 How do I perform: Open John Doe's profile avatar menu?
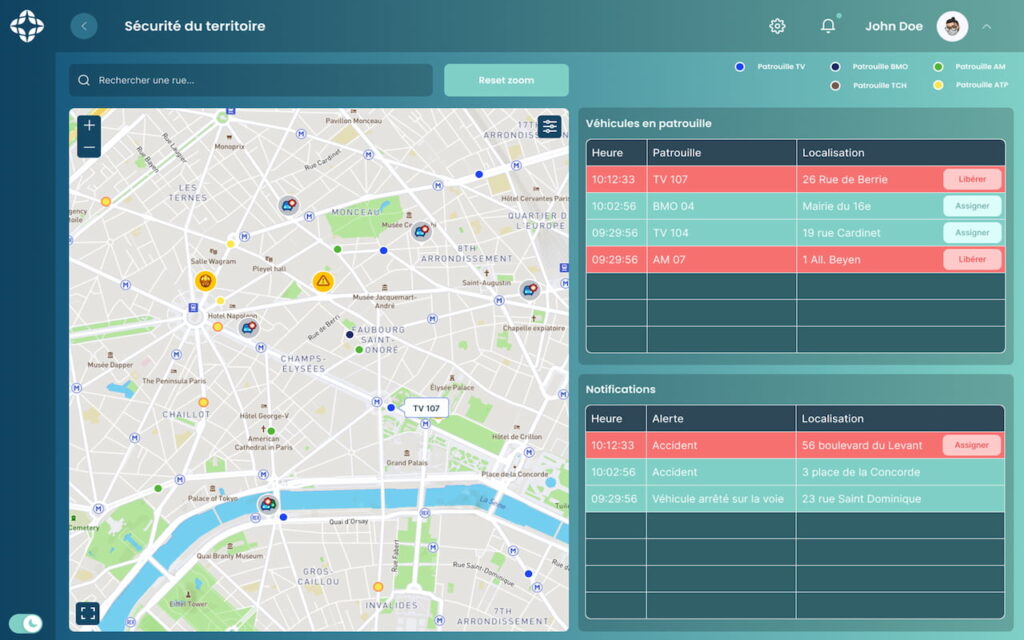[x=952, y=26]
